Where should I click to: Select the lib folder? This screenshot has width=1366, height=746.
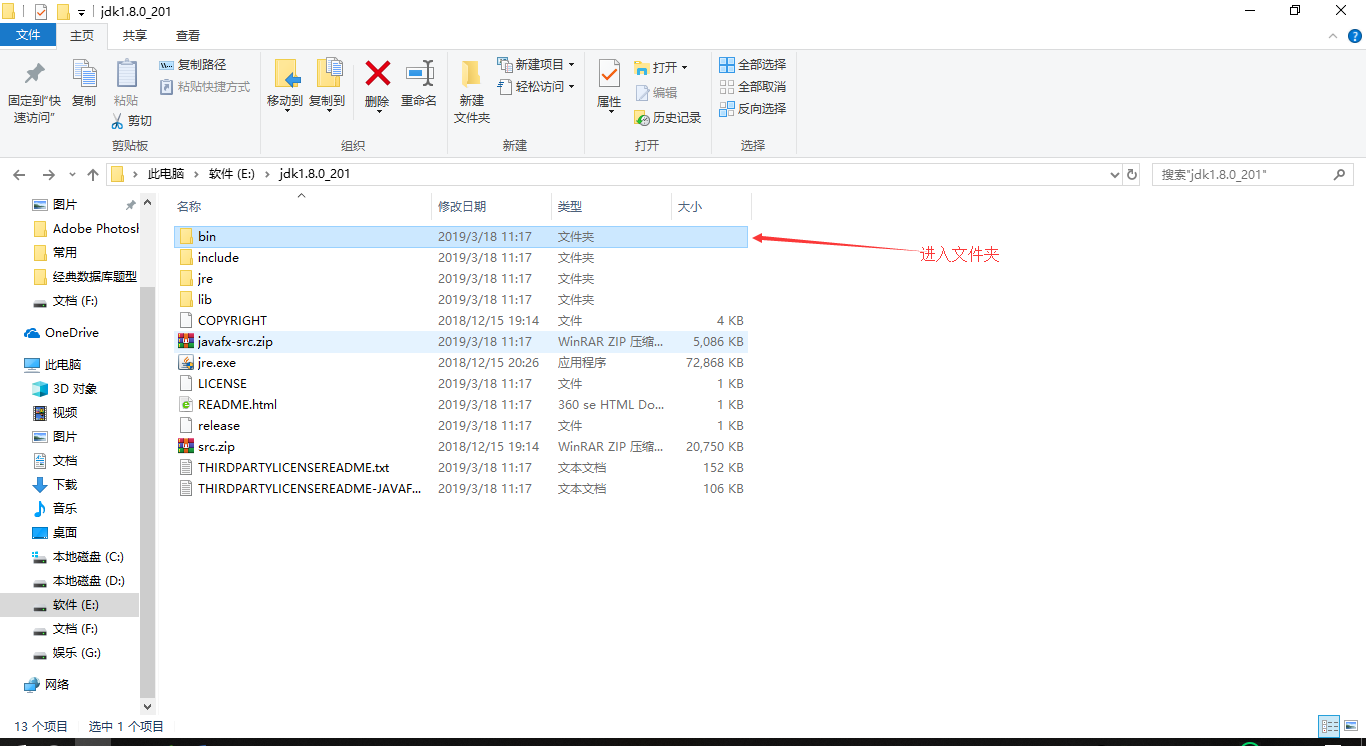[x=460, y=300]
